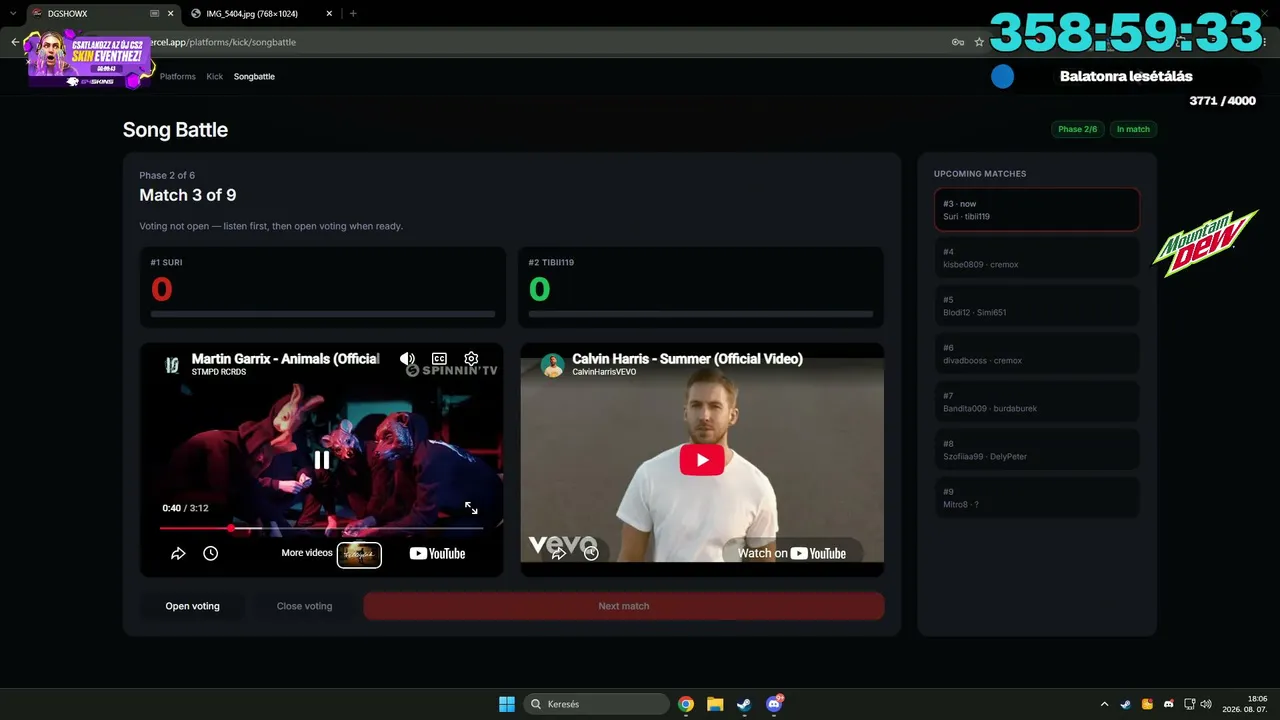Open the More videos thumbnail
This screenshot has width=1280, height=720.
pos(359,554)
